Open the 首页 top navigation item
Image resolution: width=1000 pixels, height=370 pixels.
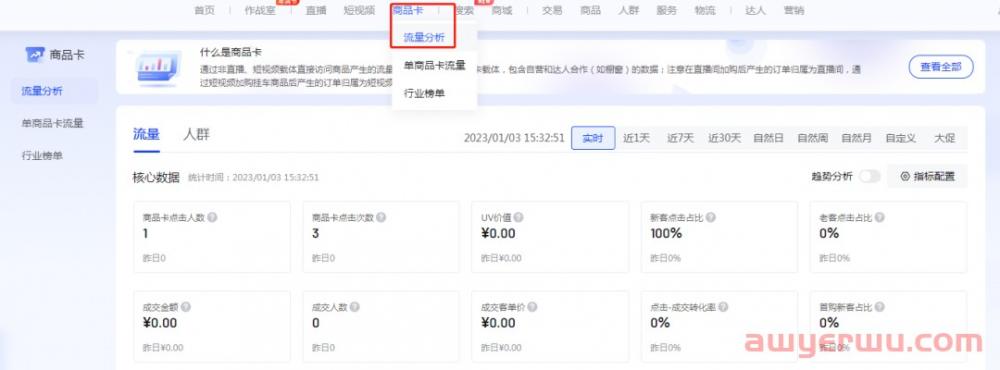(x=204, y=10)
